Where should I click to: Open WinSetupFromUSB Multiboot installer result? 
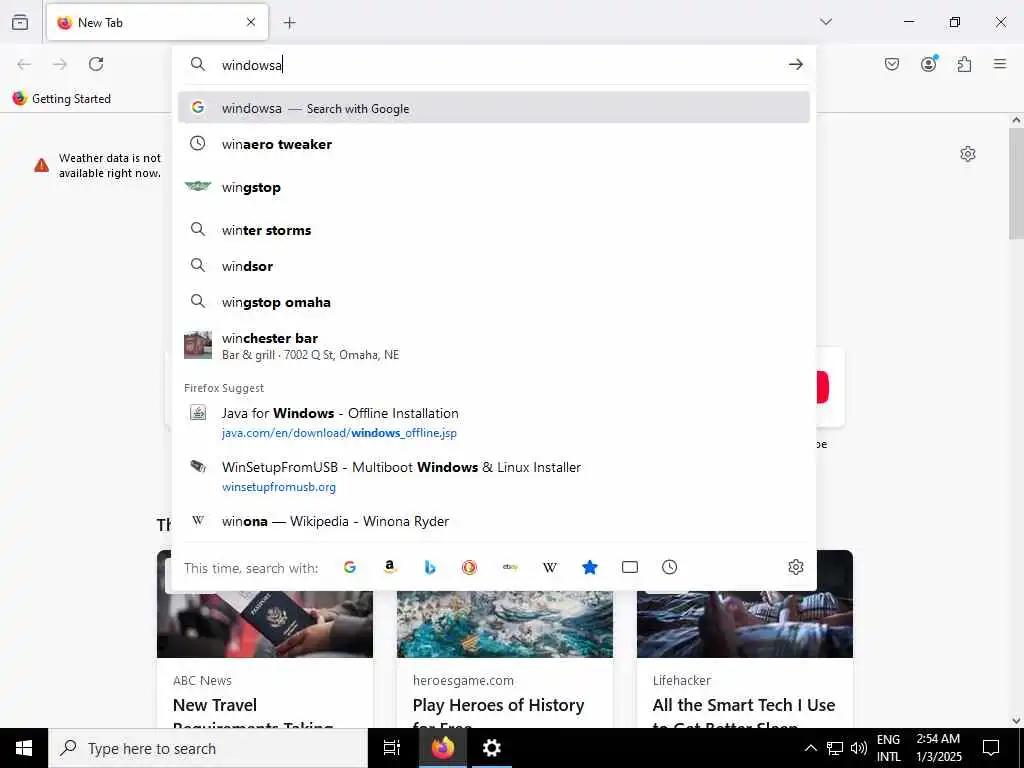pyautogui.click(x=494, y=476)
